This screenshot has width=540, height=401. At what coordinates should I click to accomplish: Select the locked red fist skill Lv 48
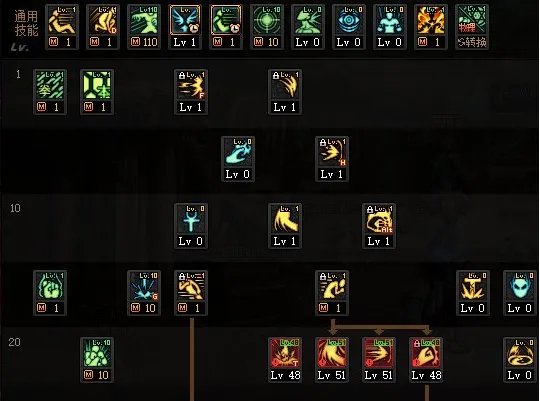click(426, 353)
